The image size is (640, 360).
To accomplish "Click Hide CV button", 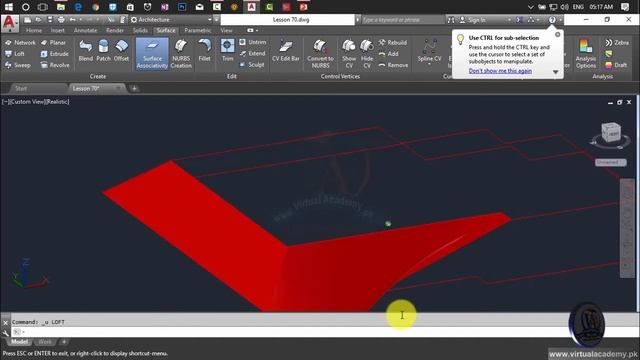I will pos(367,54).
